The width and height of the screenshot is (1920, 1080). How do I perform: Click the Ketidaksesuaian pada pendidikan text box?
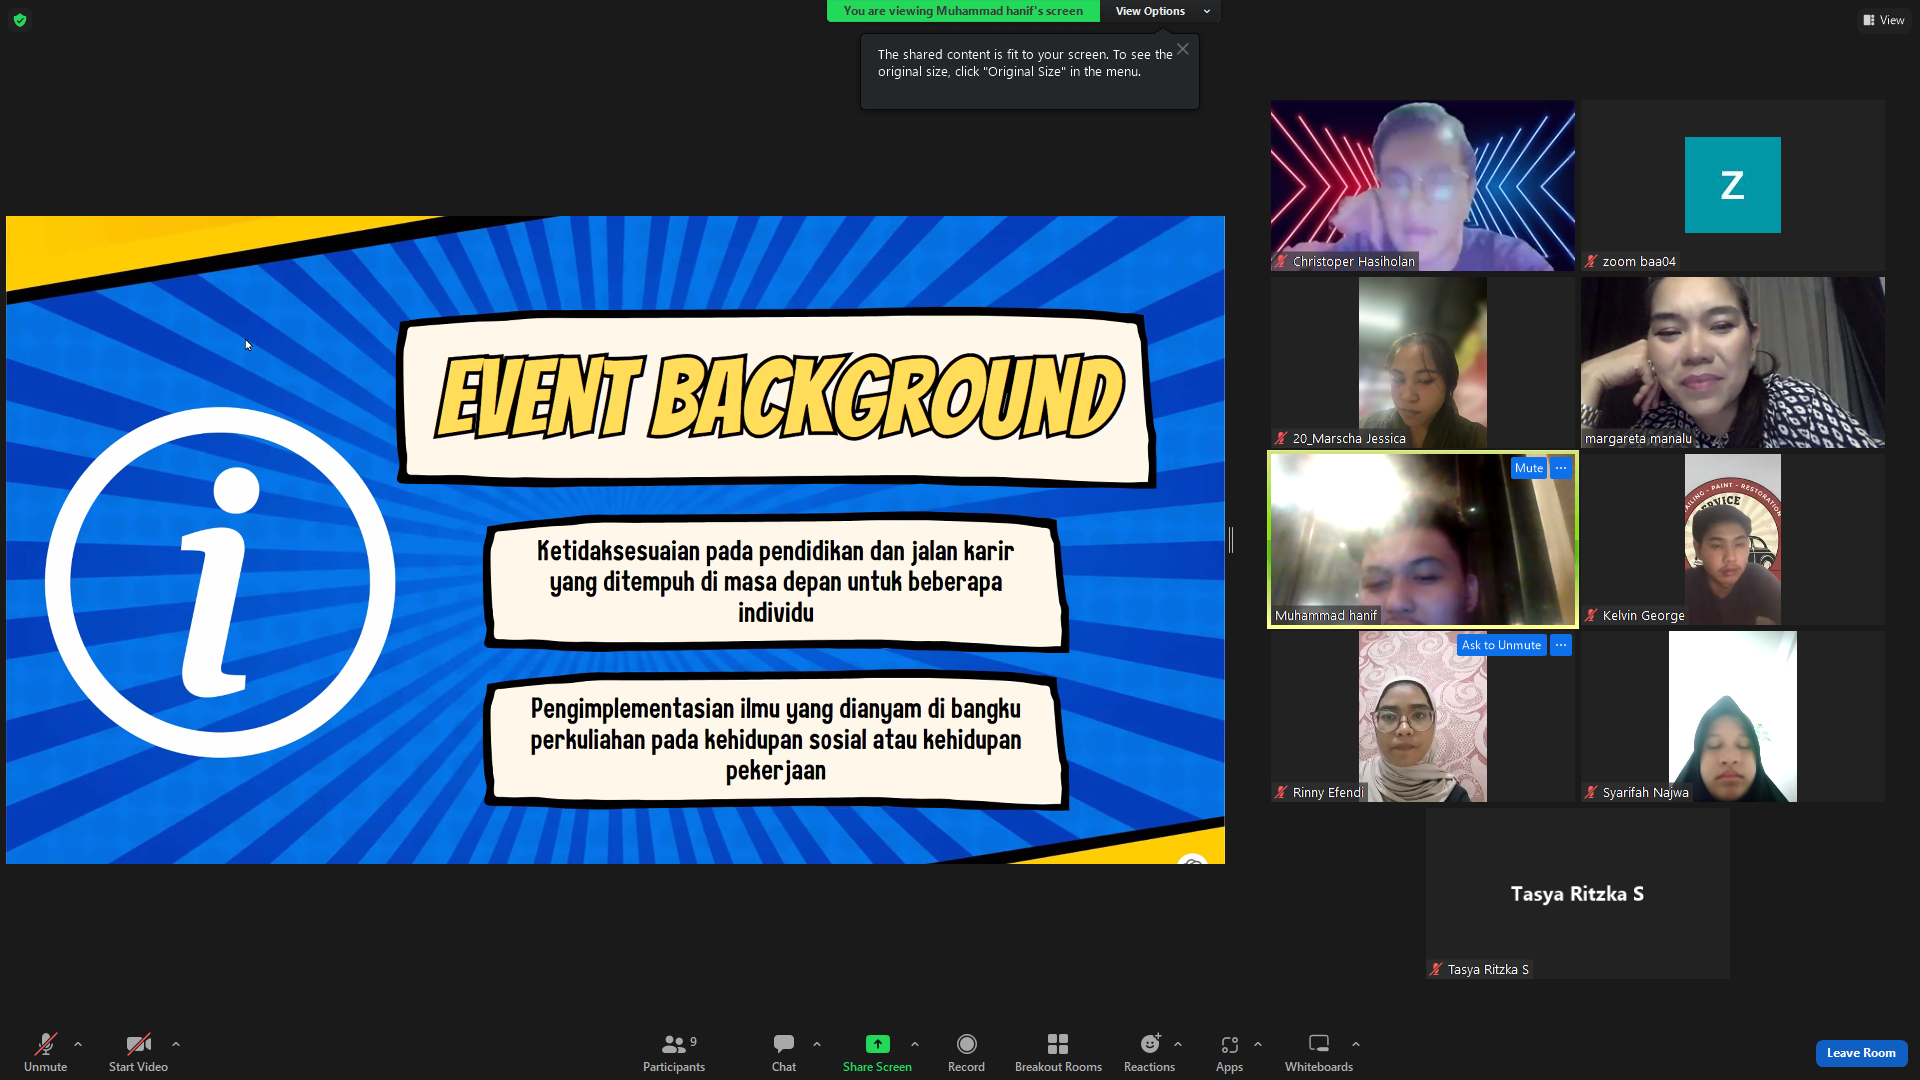[x=776, y=582]
